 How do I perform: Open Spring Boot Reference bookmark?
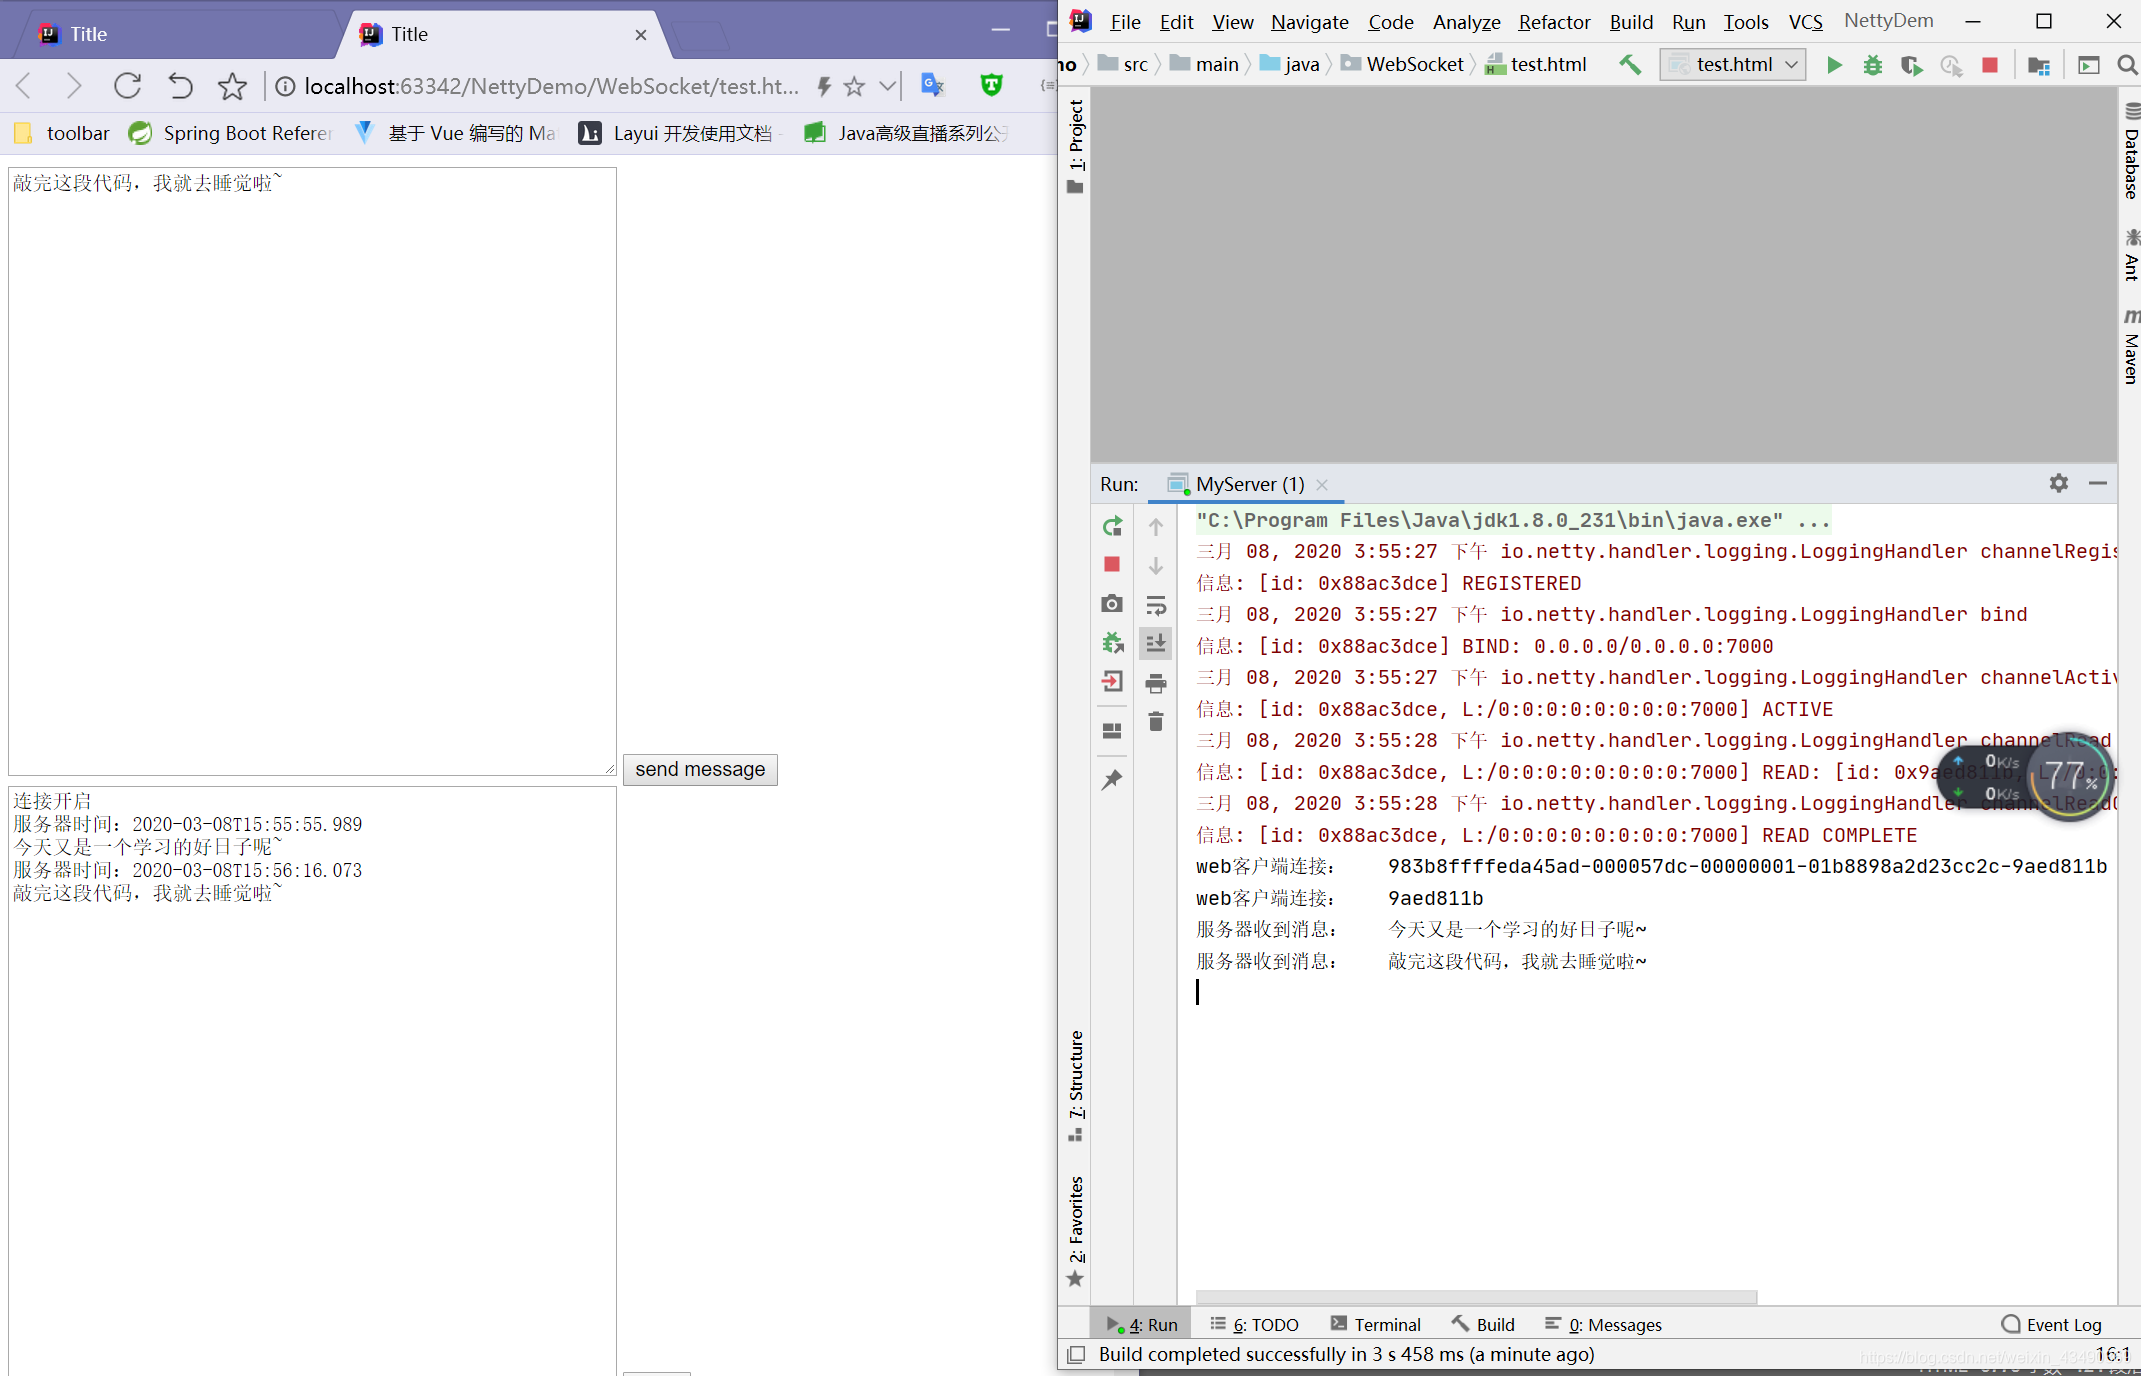(231, 133)
